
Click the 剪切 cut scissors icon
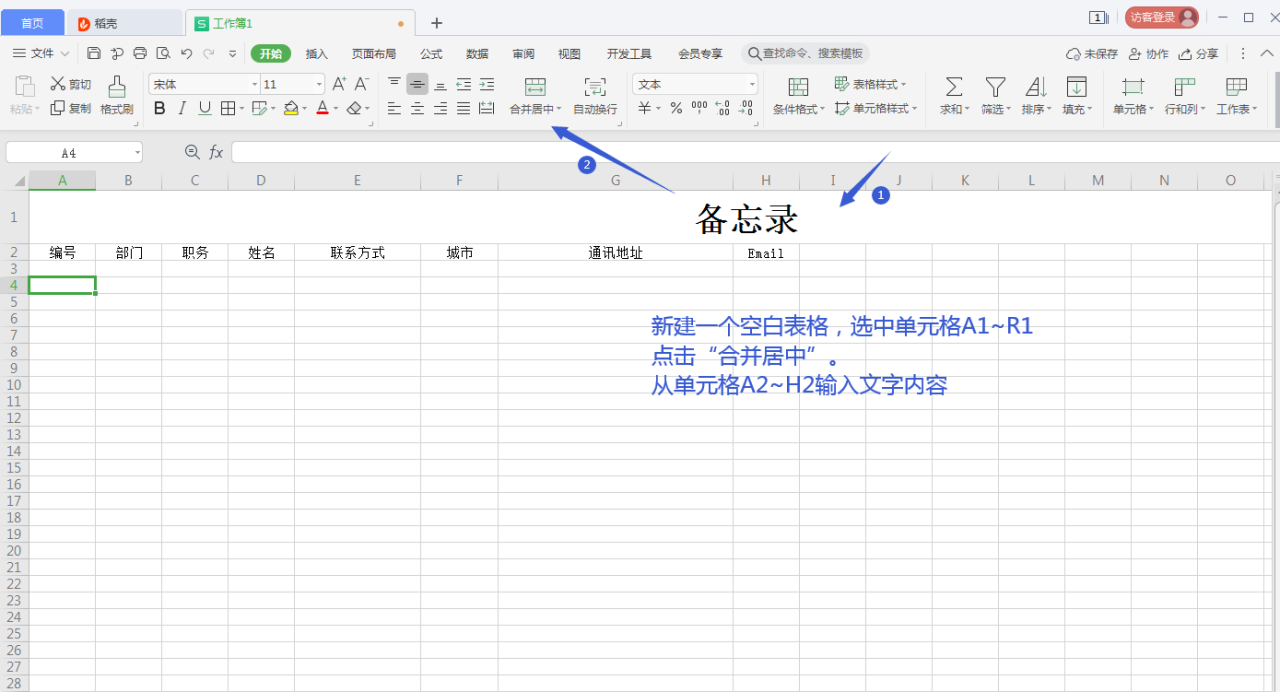tap(58, 84)
